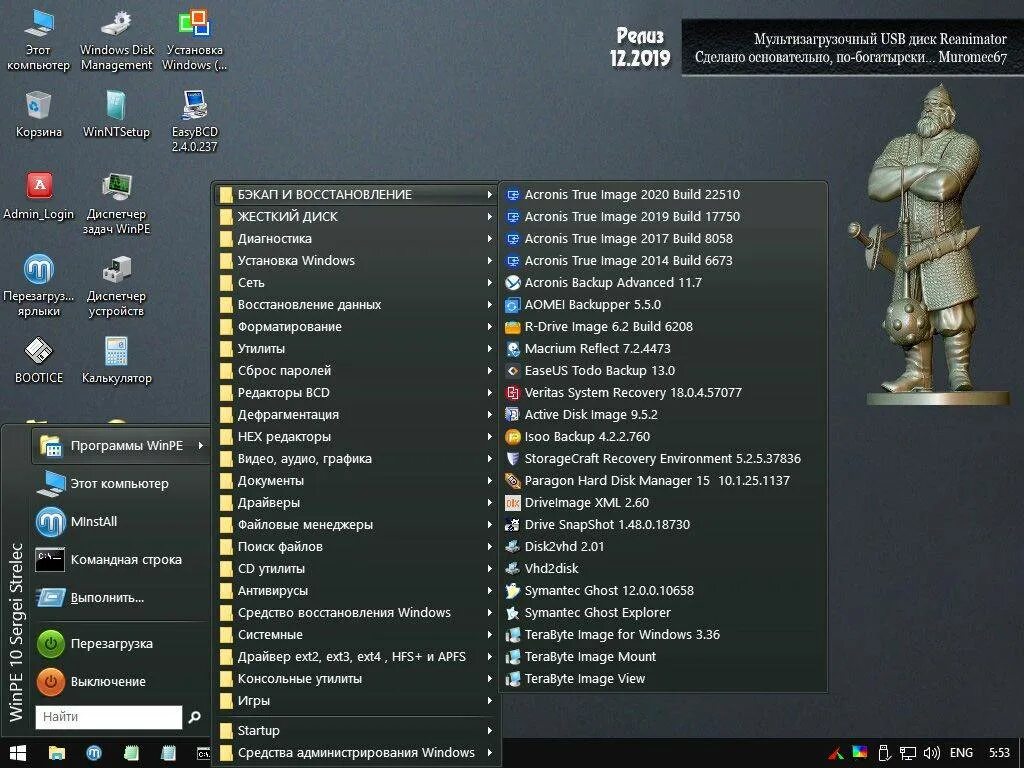The width and height of the screenshot is (1024, 768).
Task: Open TeraByte Image View entry
Action: point(663,679)
